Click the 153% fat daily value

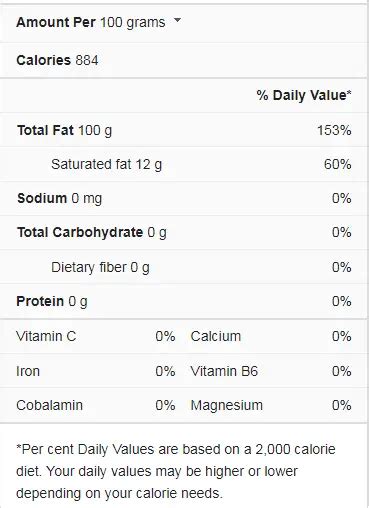pos(334,130)
